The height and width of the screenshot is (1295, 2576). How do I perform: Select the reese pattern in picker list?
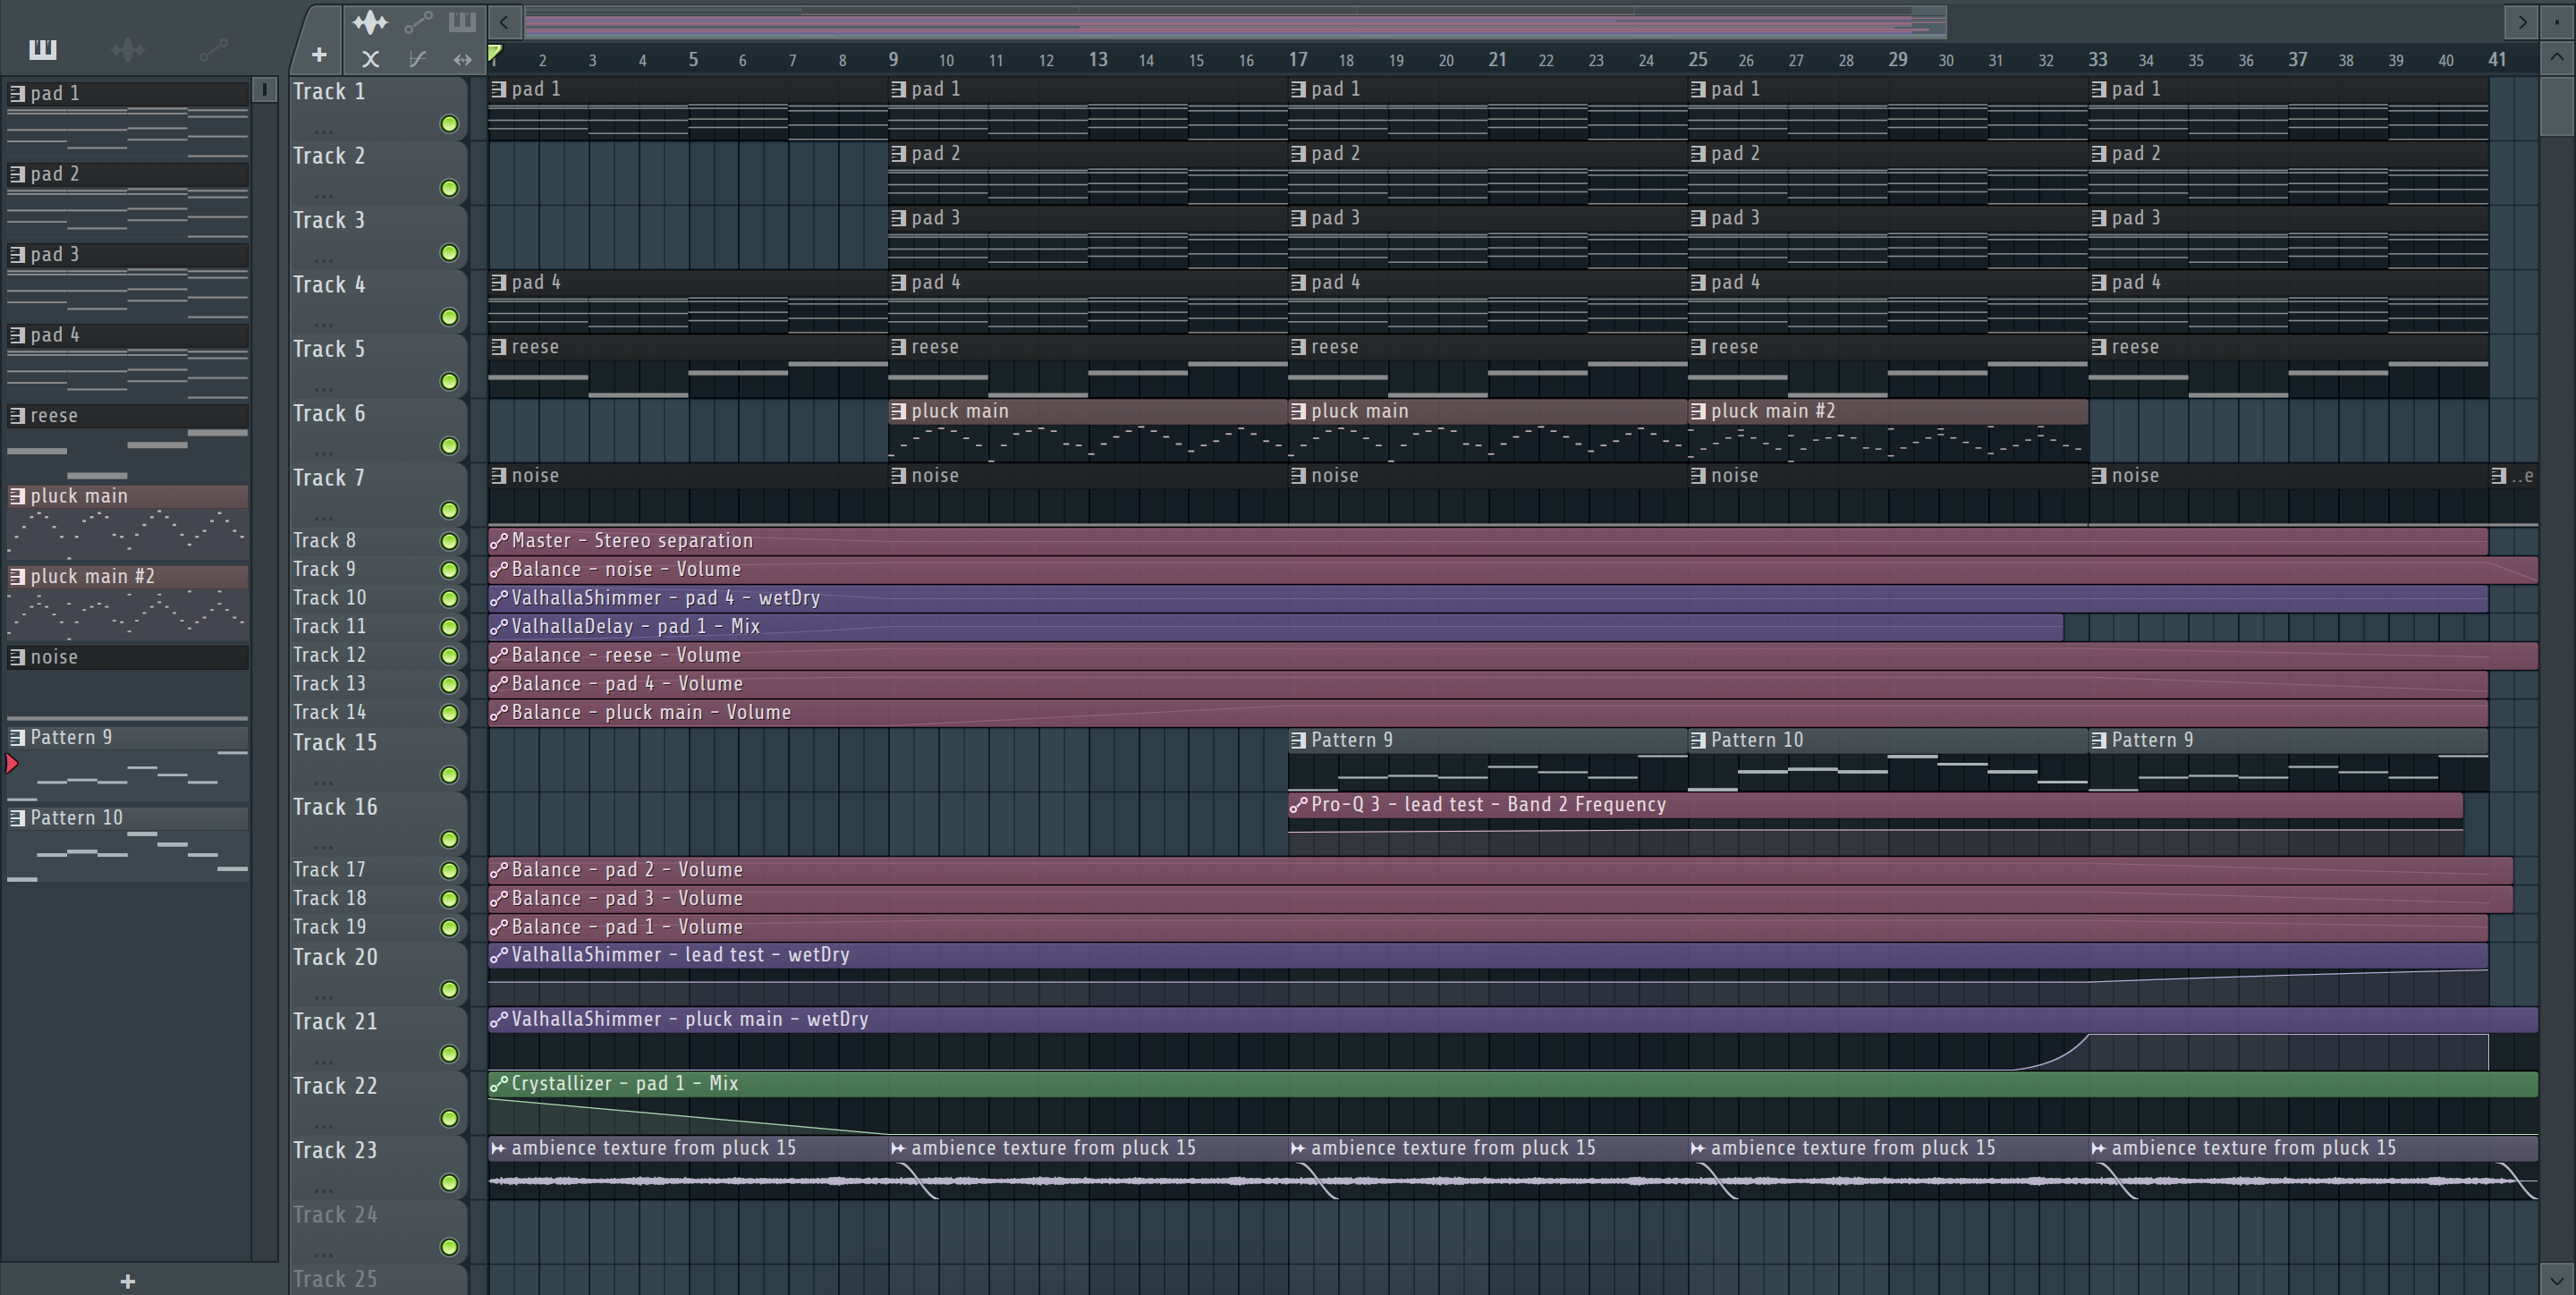point(54,416)
